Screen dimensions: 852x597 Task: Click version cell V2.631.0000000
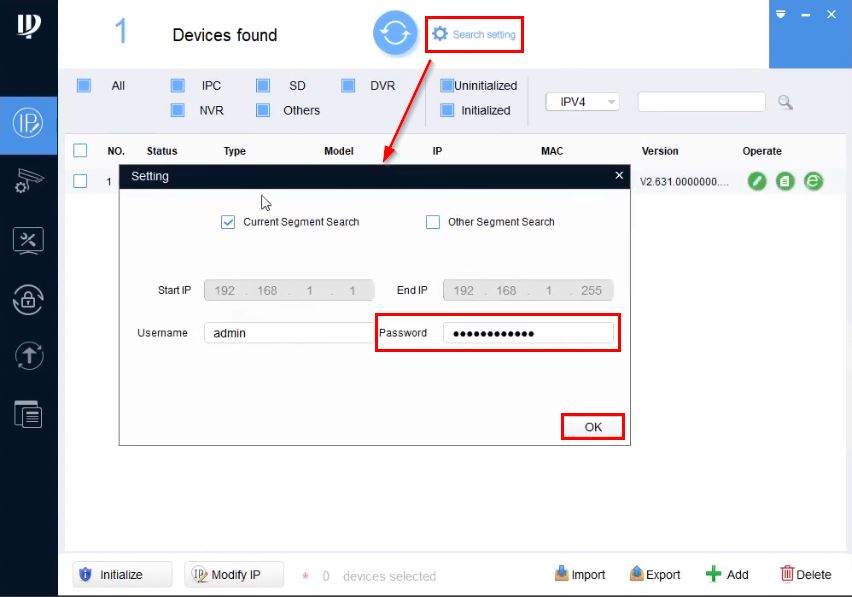[x=684, y=181]
